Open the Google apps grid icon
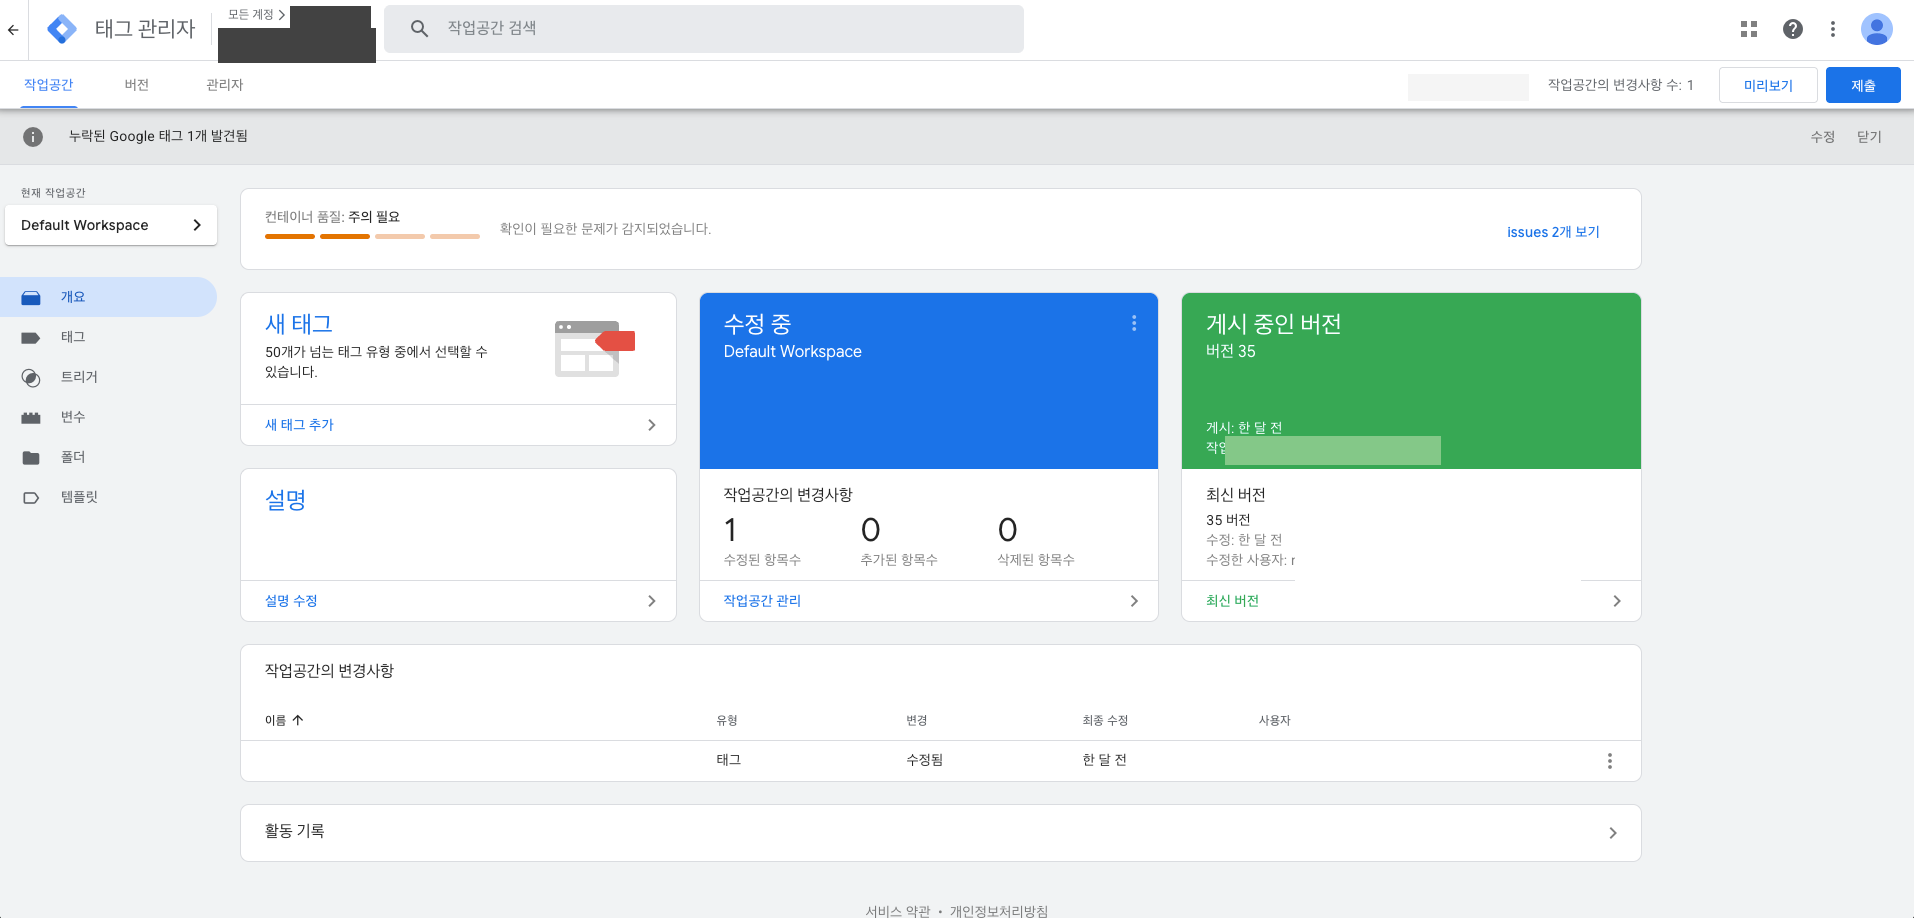This screenshot has height=918, width=1914. tap(1748, 29)
